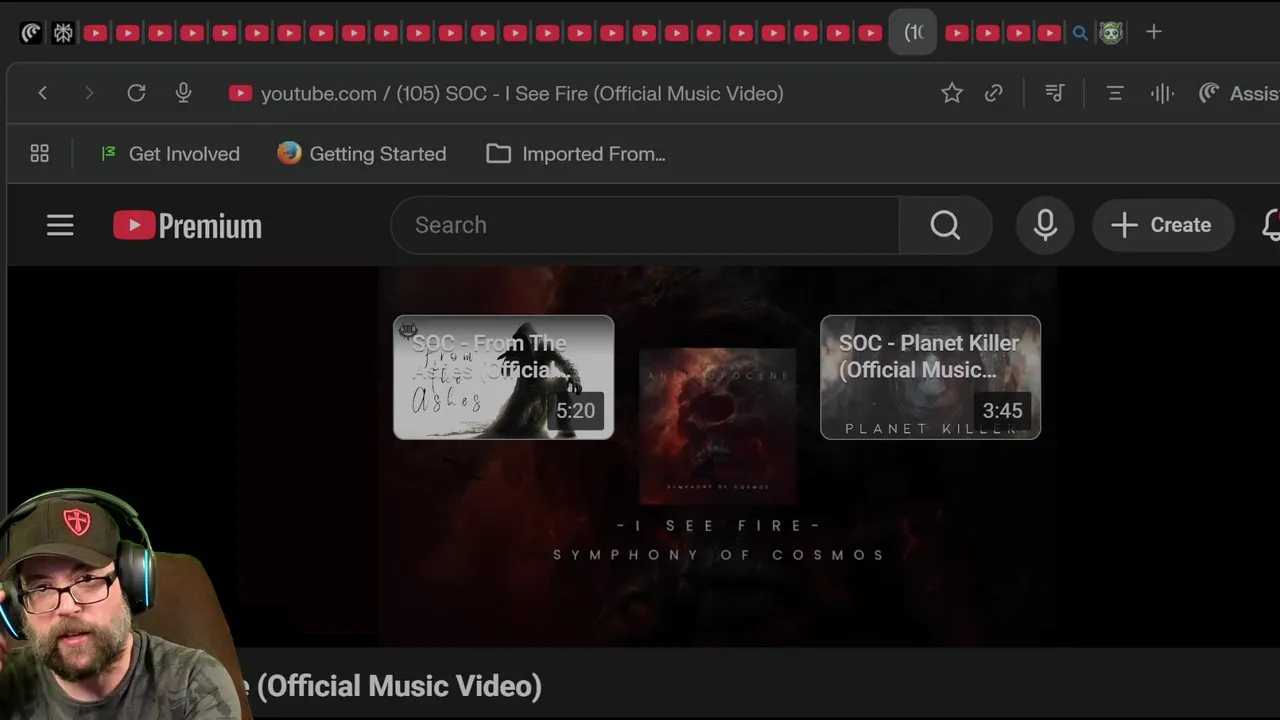This screenshot has height=720, width=1280.
Task: Click the YouTube Premium logo
Action: 188,225
